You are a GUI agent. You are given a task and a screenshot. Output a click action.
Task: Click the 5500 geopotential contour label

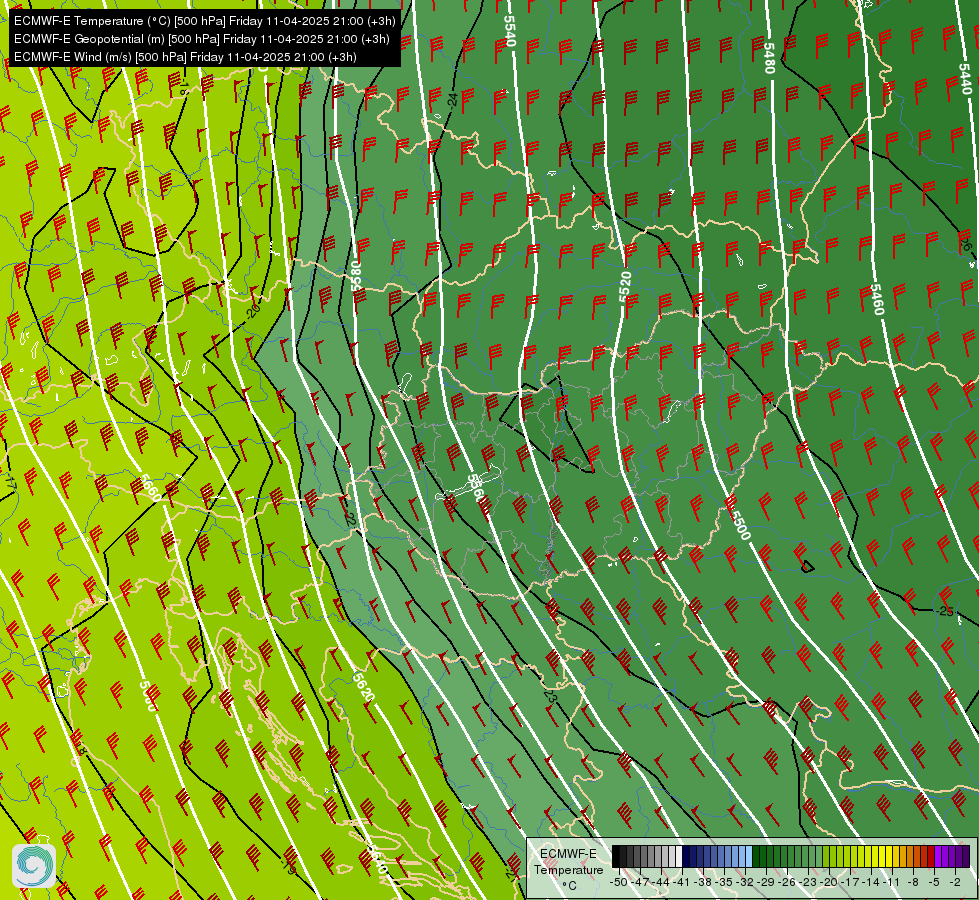pyautogui.click(x=740, y=525)
